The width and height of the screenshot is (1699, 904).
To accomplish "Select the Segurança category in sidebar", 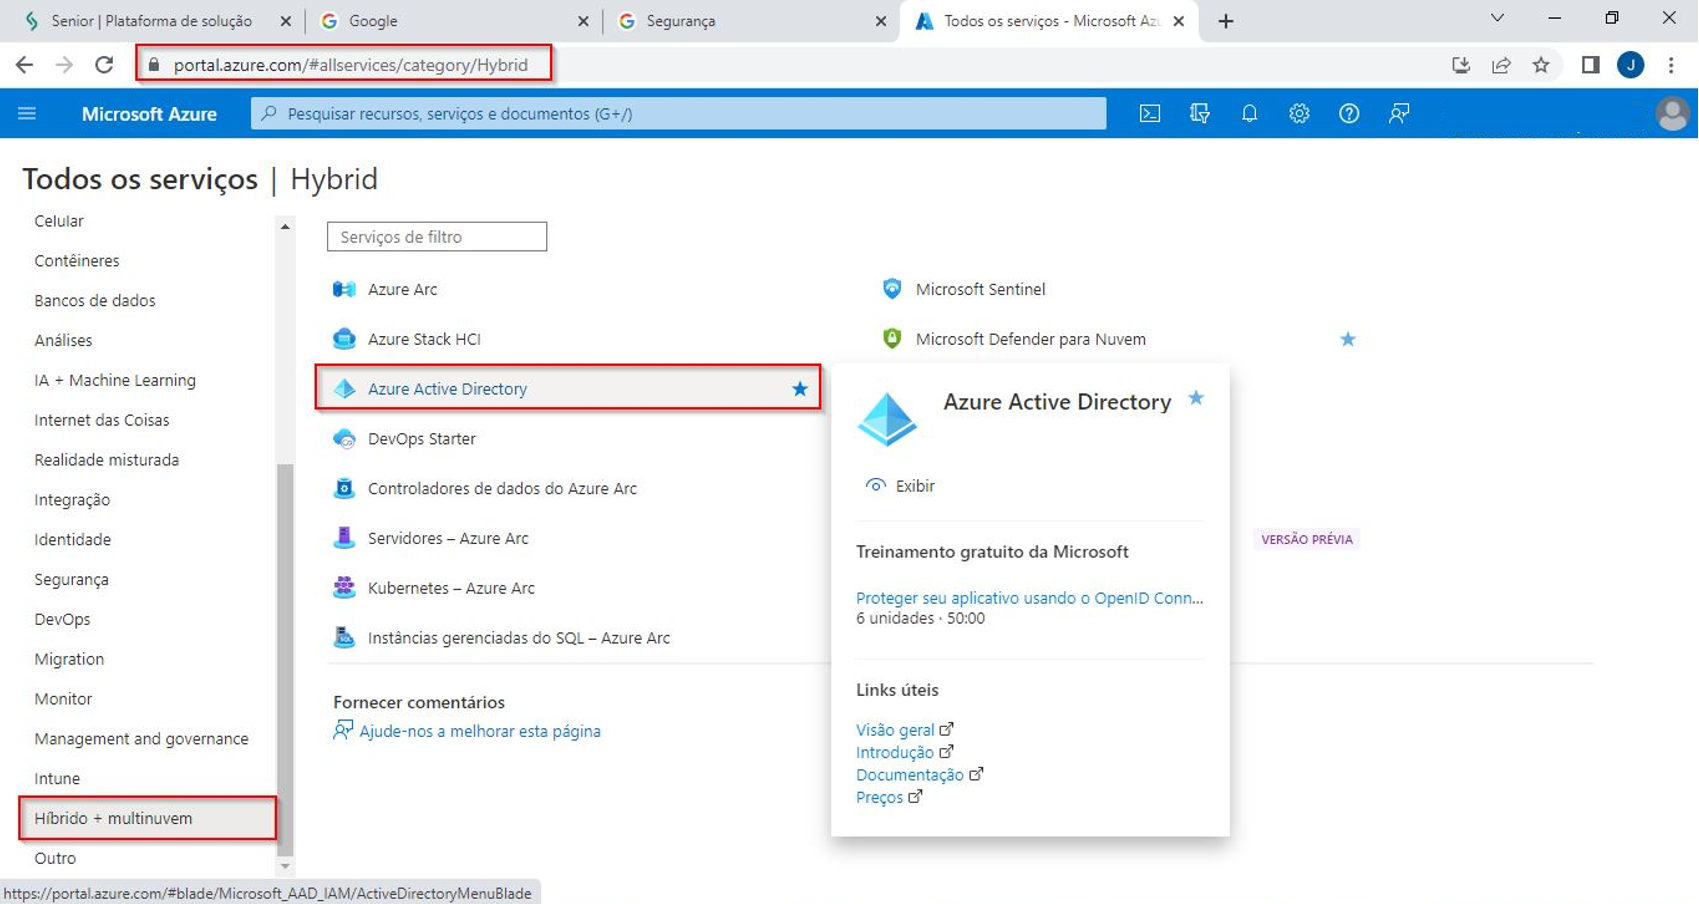I will (71, 579).
